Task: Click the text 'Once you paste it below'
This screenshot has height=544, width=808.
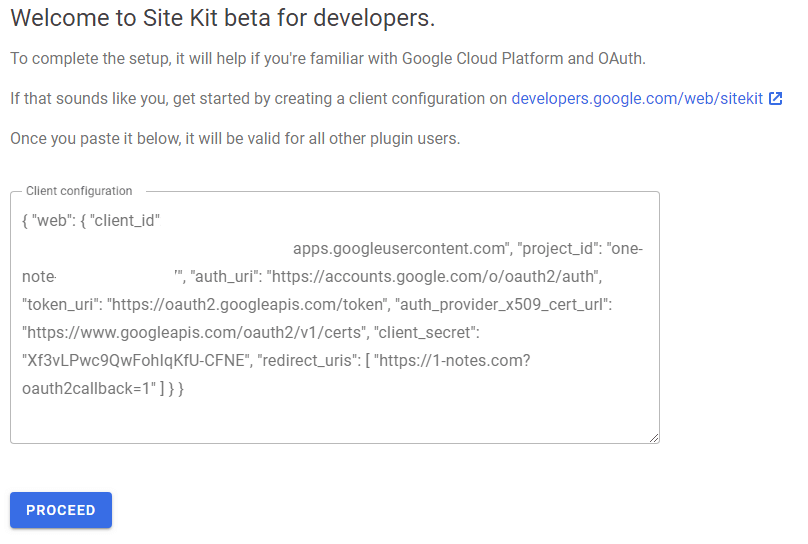Action: pyautogui.click(x=95, y=139)
